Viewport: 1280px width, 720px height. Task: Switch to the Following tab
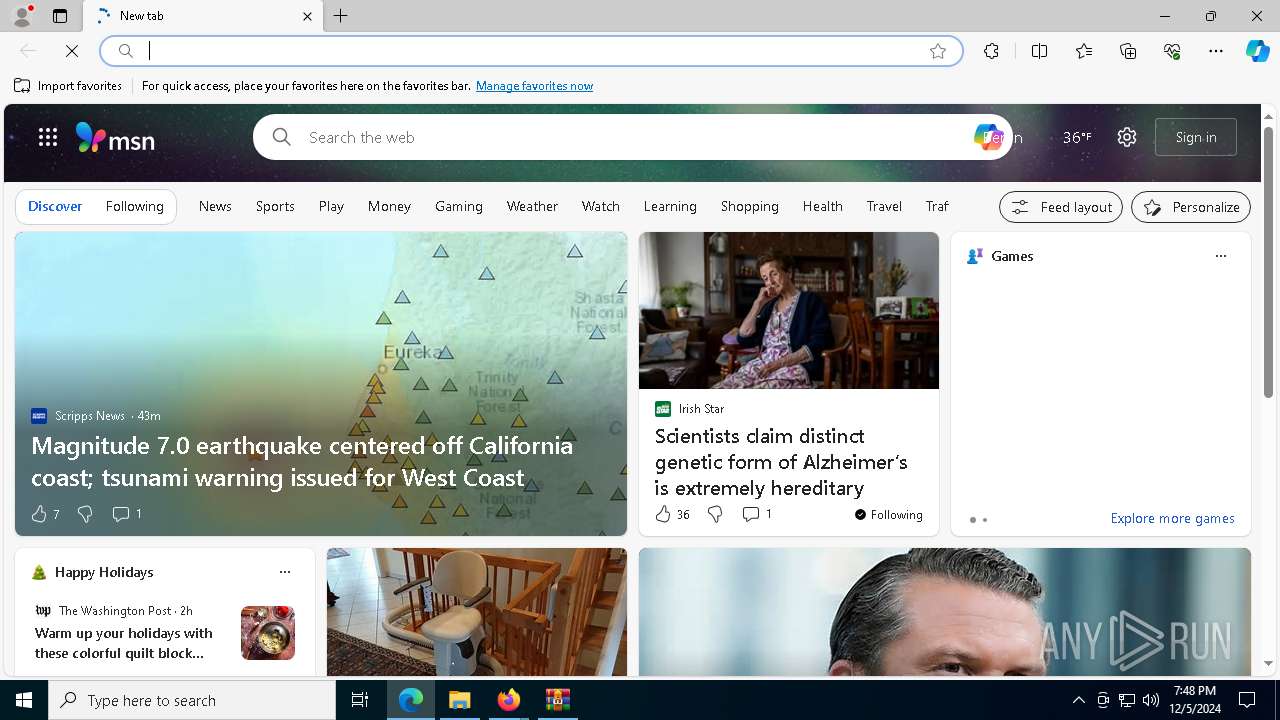[x=134, y=206]
